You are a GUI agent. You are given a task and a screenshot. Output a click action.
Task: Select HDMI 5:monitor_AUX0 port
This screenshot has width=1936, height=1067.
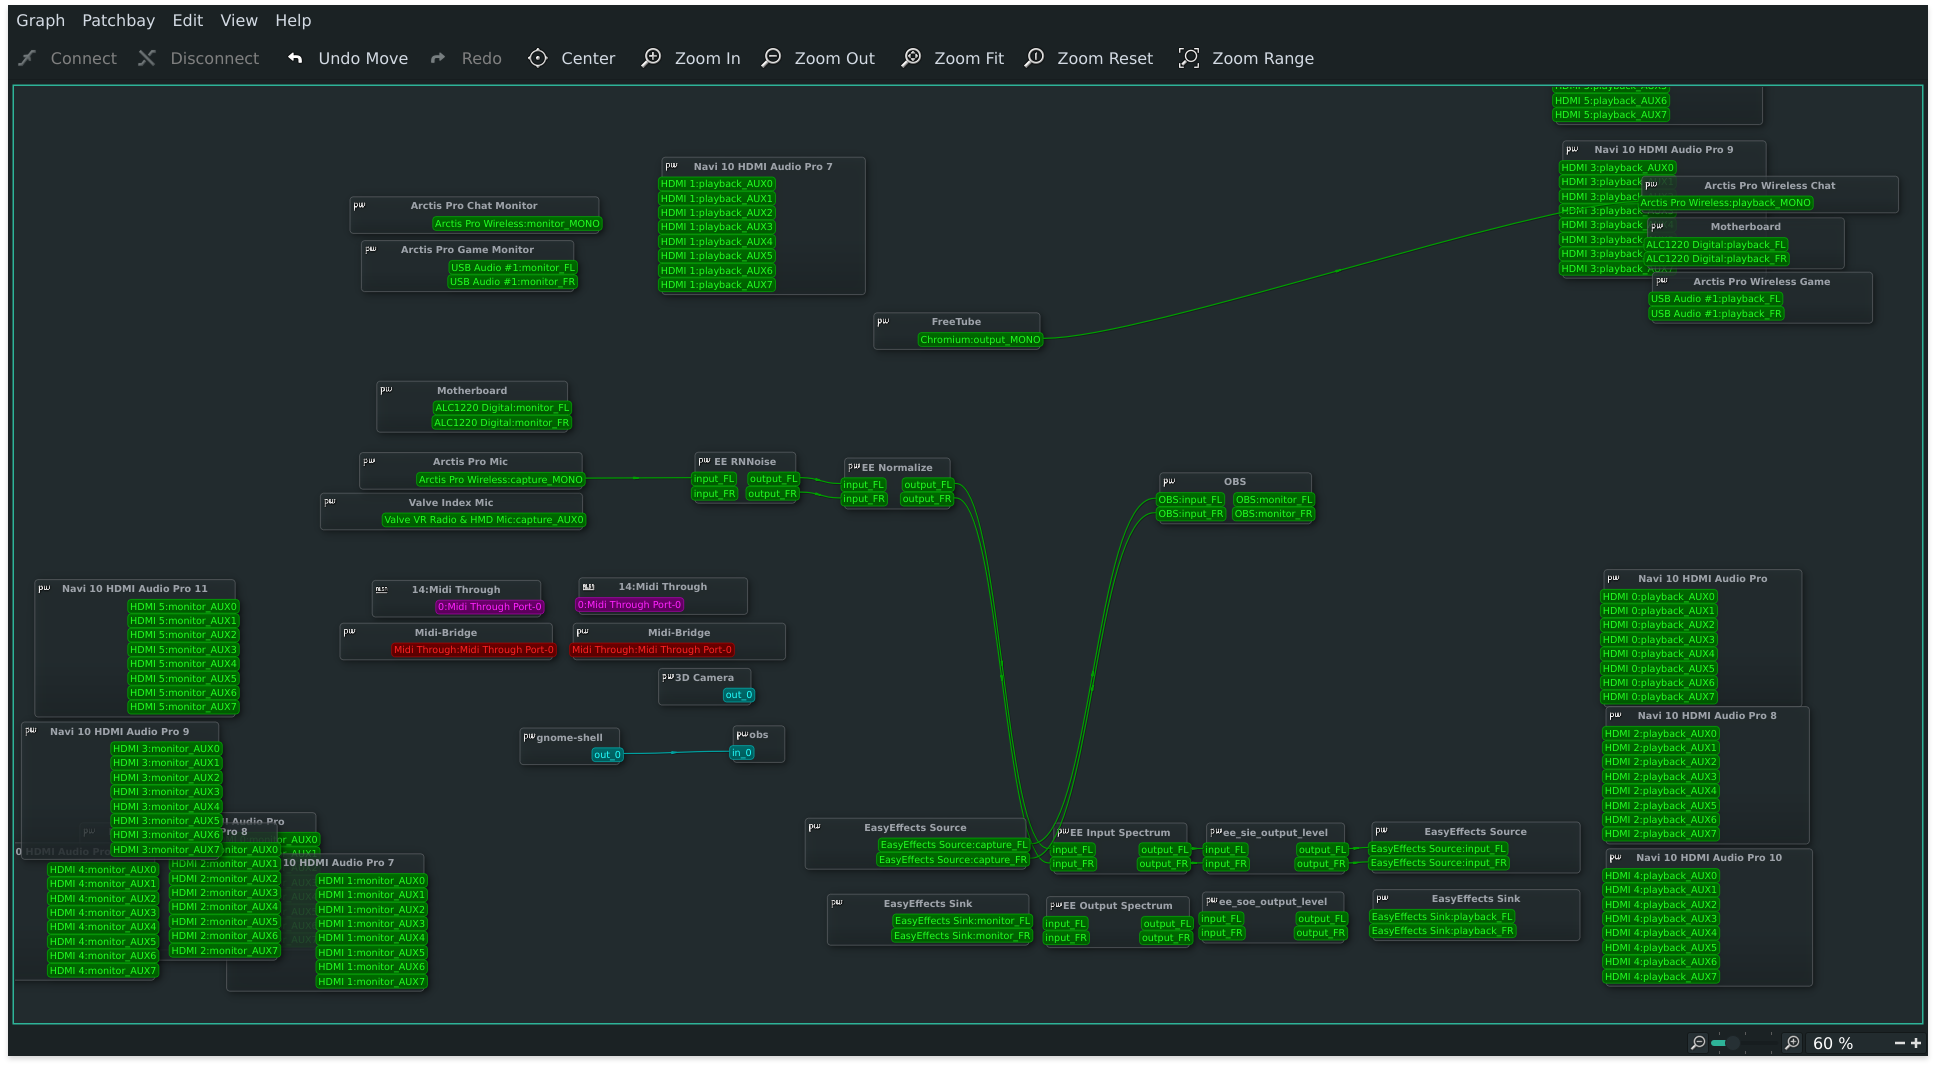pos(183,607)
